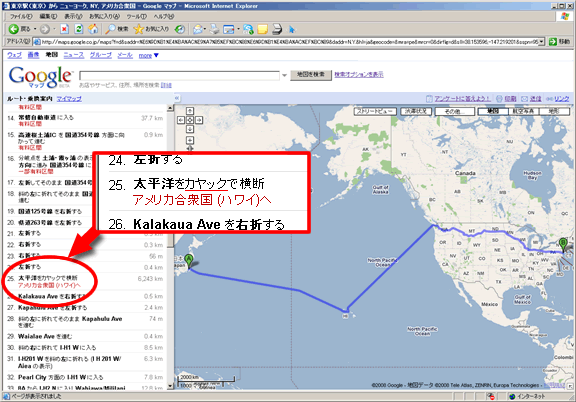Open グループ link in top navigation
Screen dimensions: 576x402
coord(101,55)
